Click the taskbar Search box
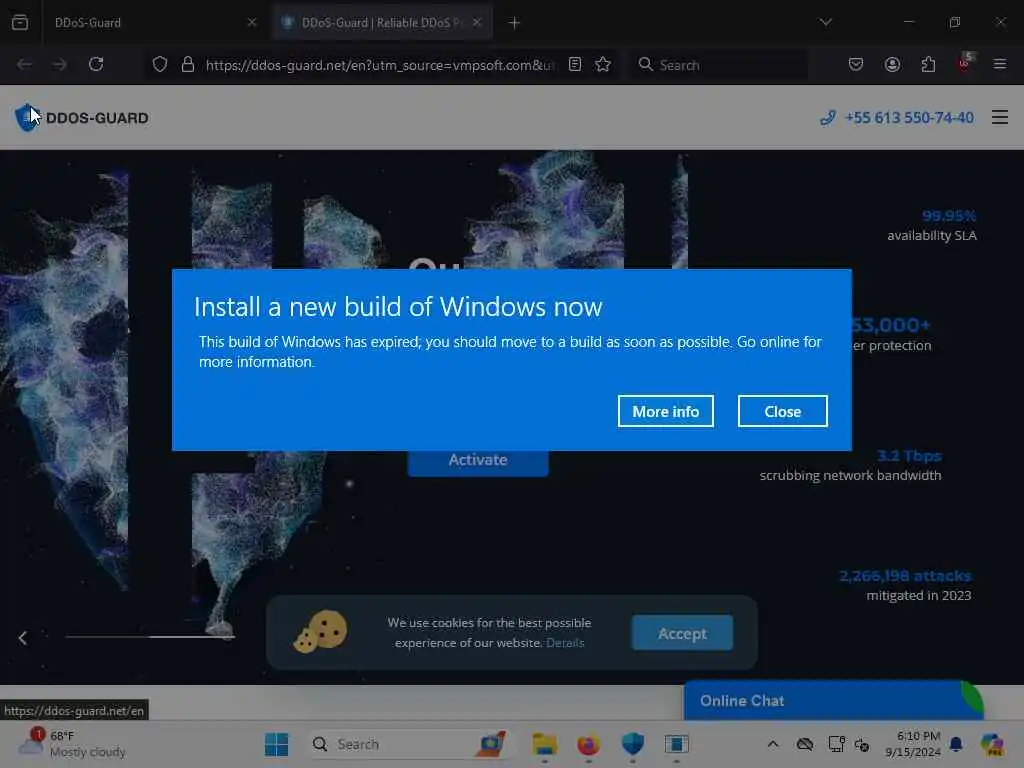Screen dimensions: 1024x768 click(x=408, y=744)
